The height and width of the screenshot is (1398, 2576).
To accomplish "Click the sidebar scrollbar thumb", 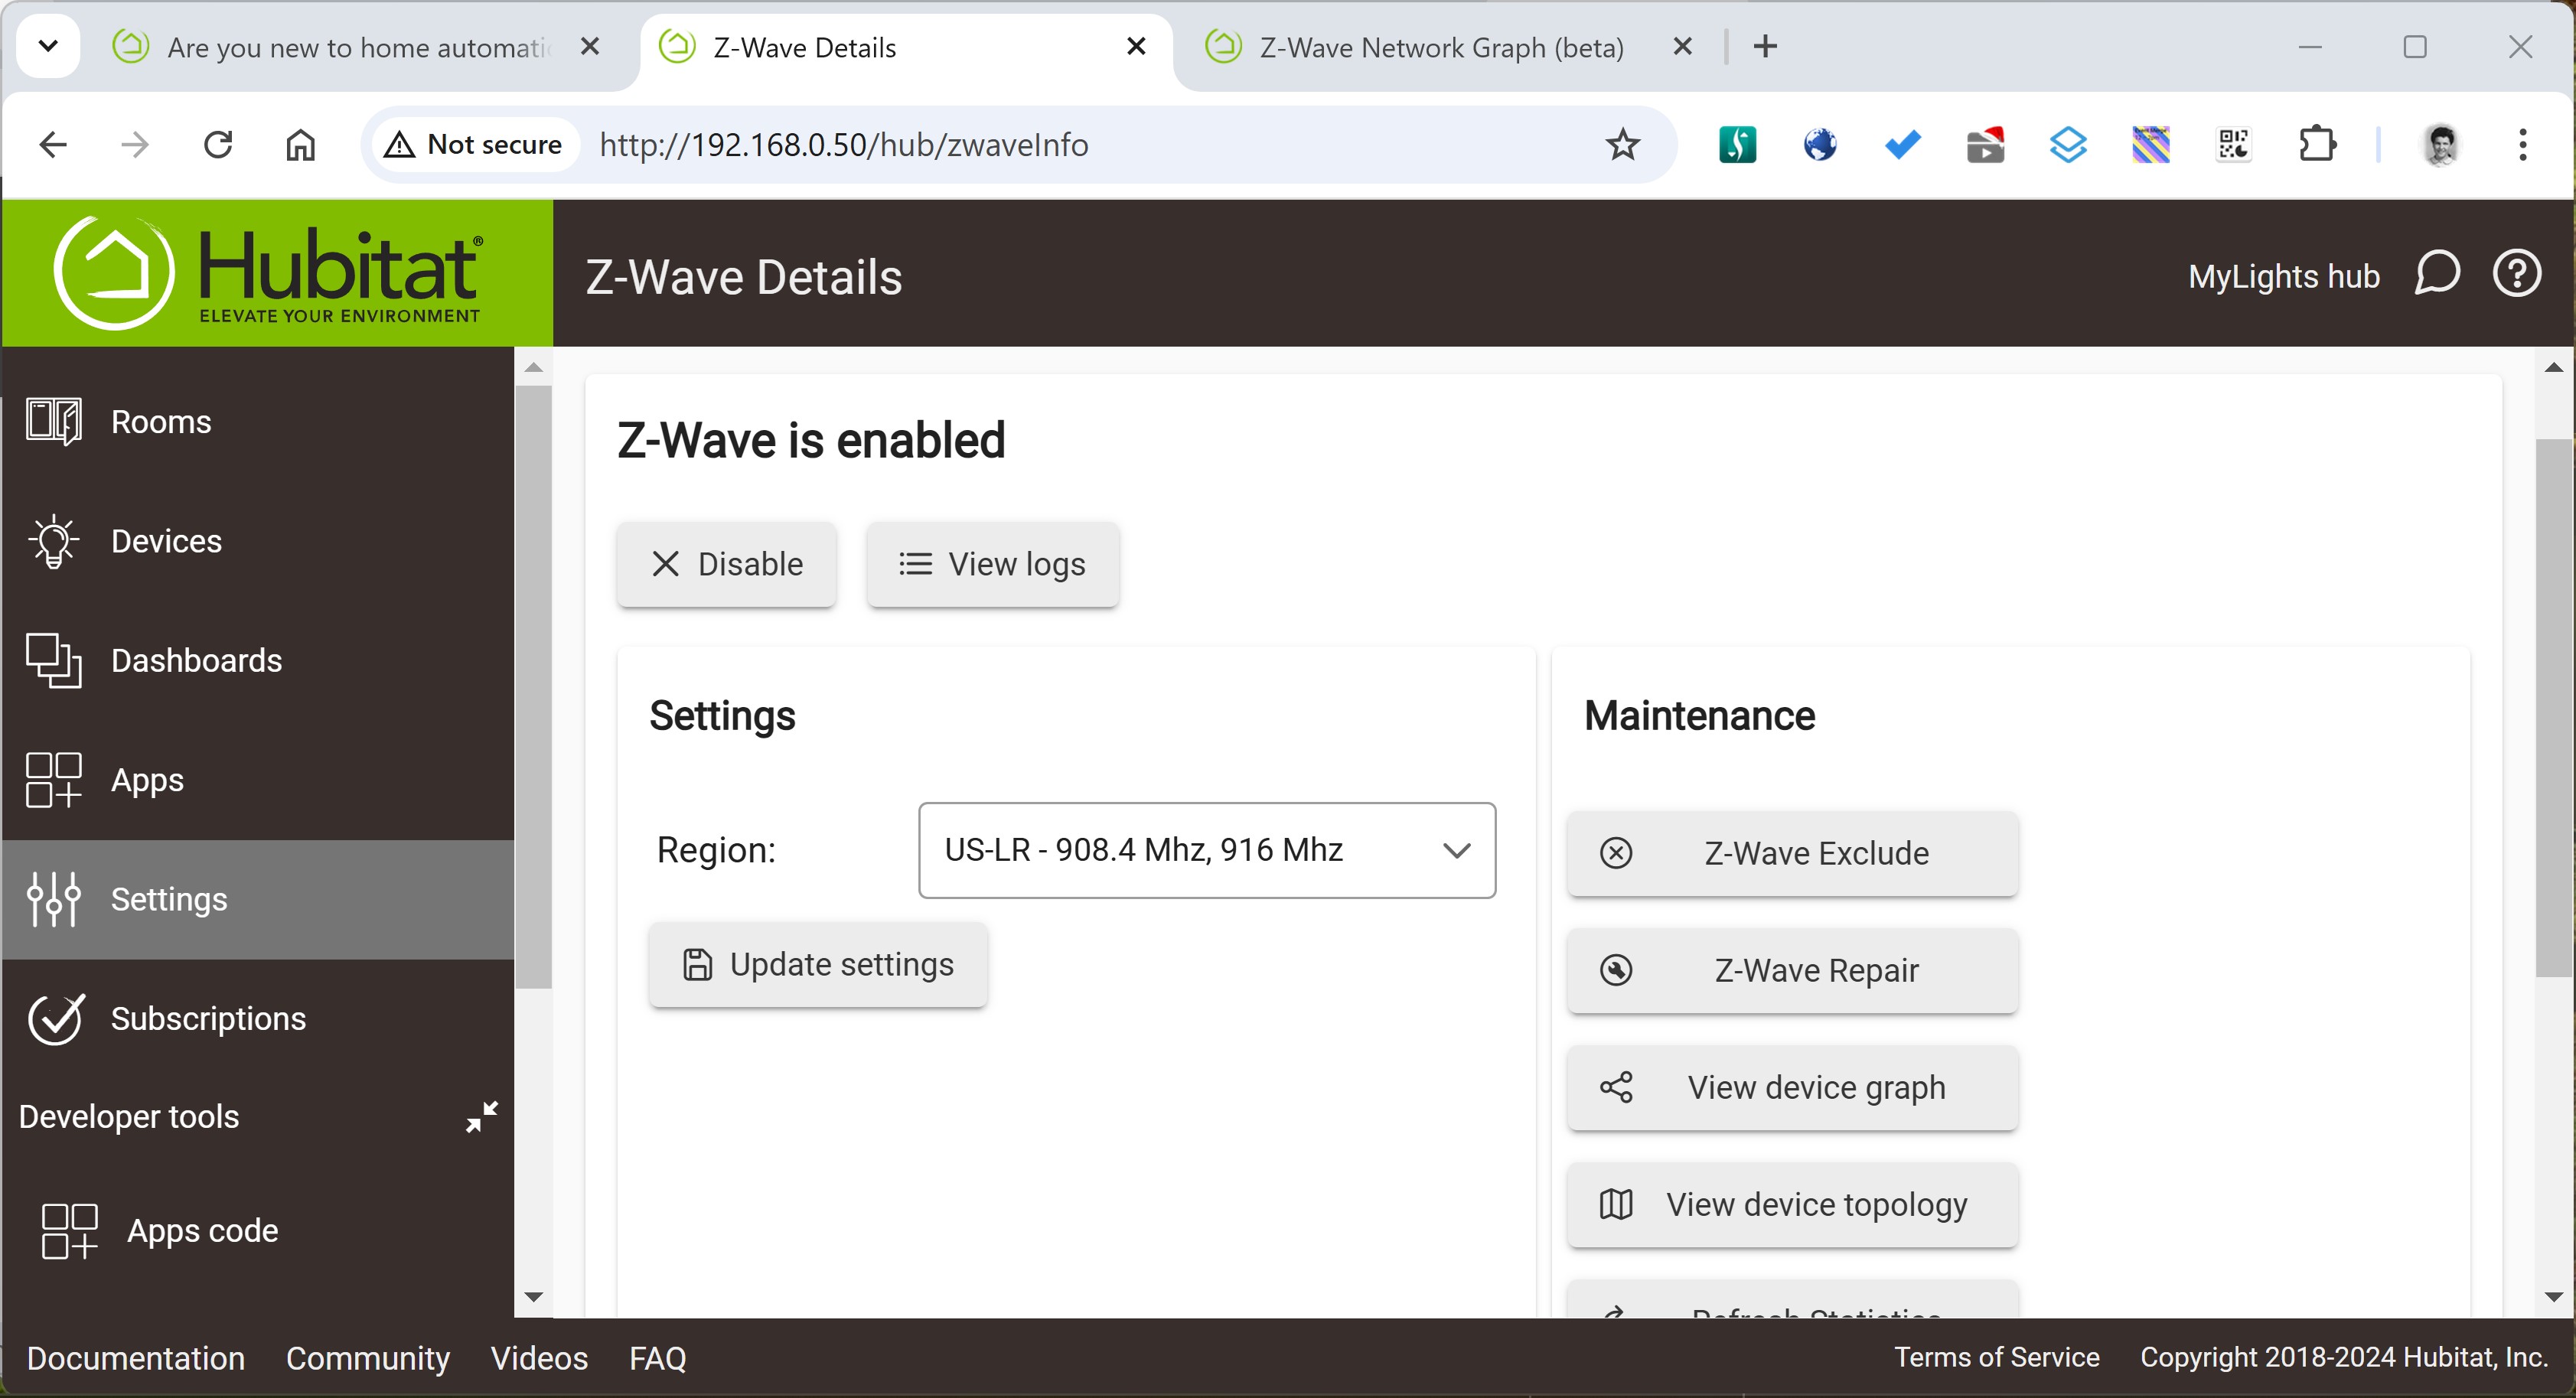I will click(x=534, y=687).
